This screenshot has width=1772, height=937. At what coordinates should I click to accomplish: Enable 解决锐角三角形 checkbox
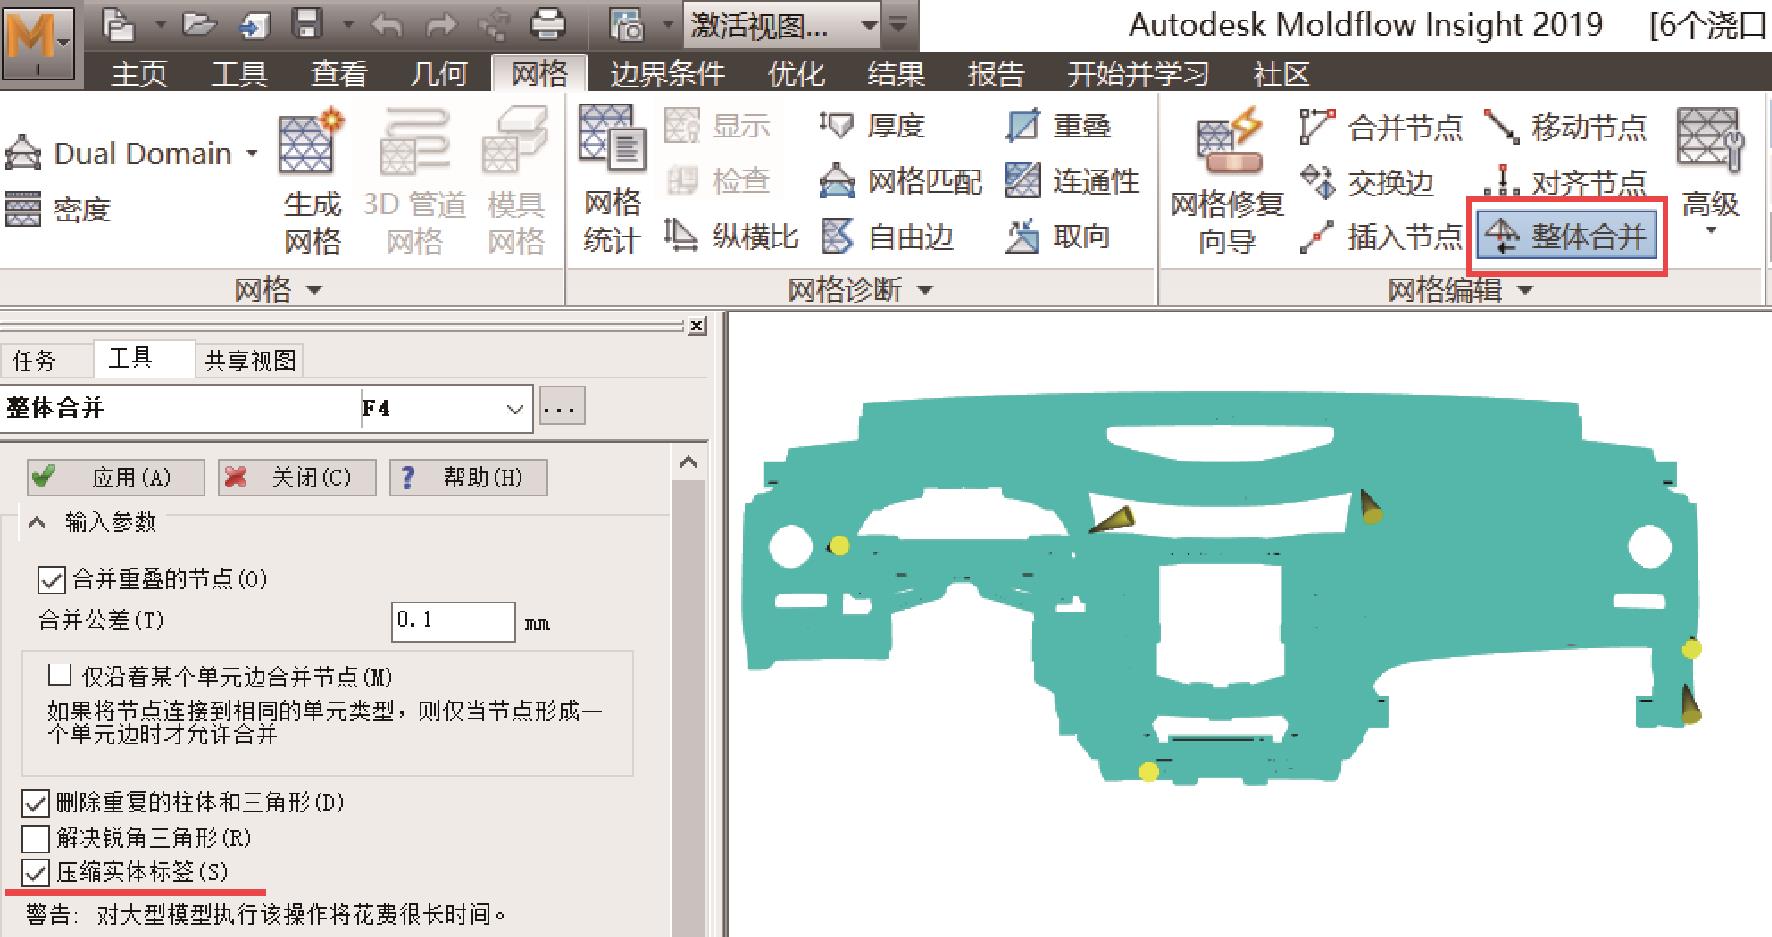pos(35,837)
